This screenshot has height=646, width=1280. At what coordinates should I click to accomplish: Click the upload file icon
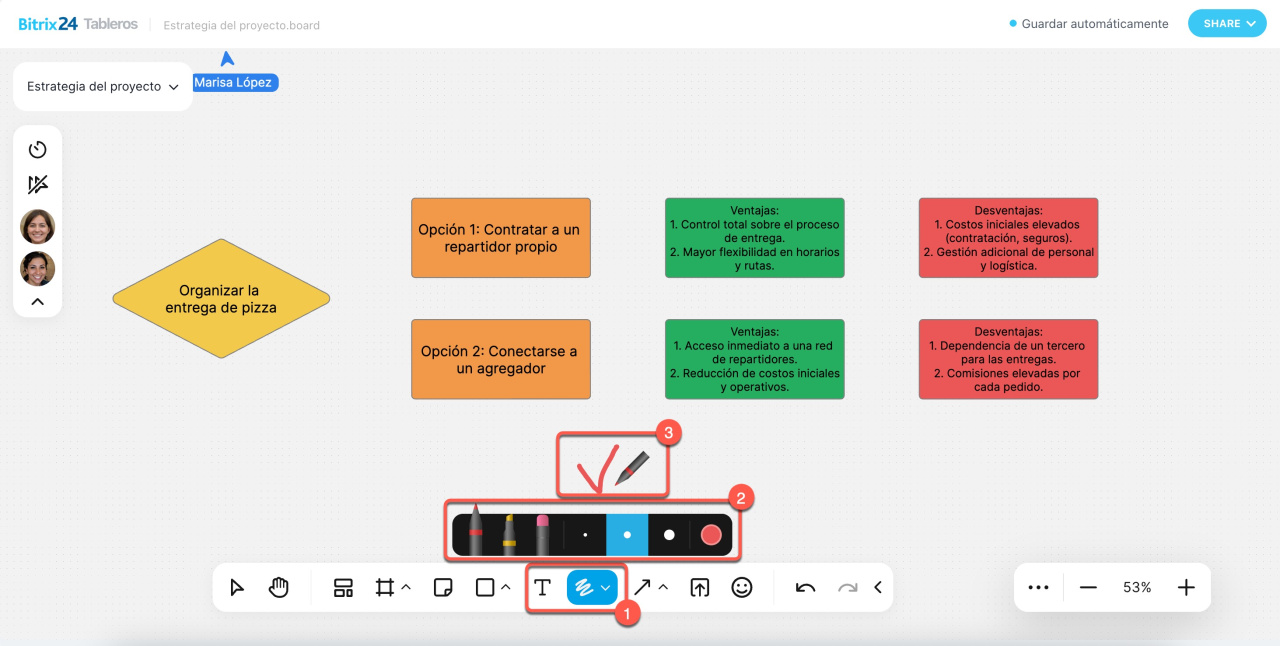point(699,587)
